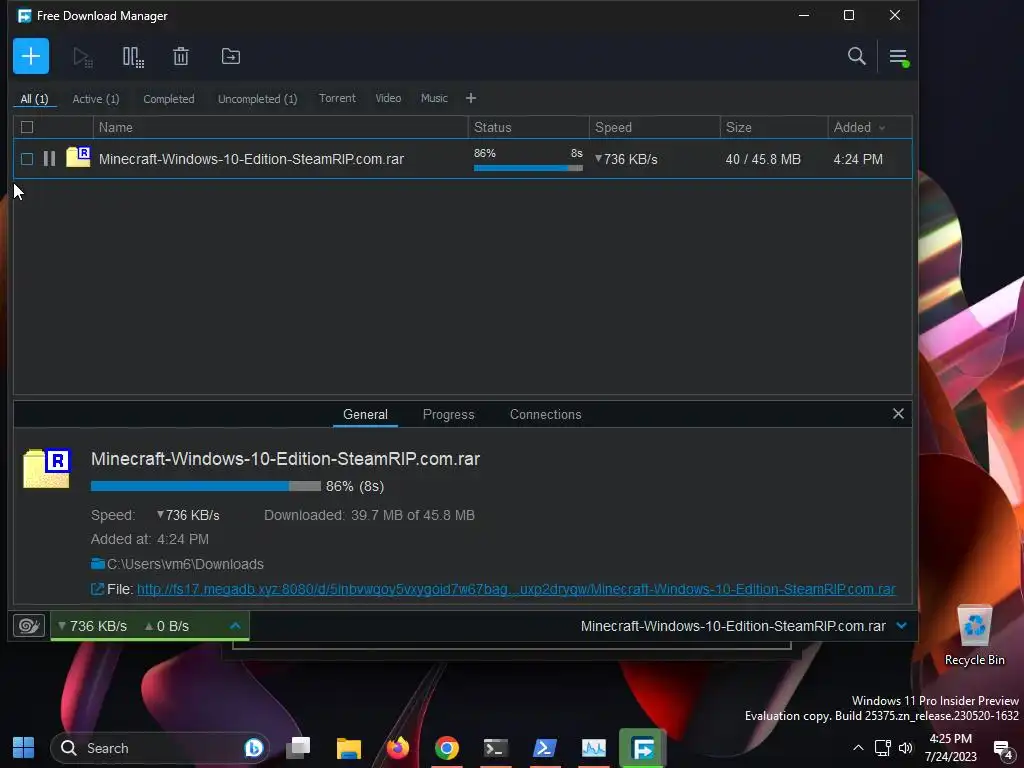Click external link icon before File URL
Viewport: 1024px width, 768px height.
[97, 589]
